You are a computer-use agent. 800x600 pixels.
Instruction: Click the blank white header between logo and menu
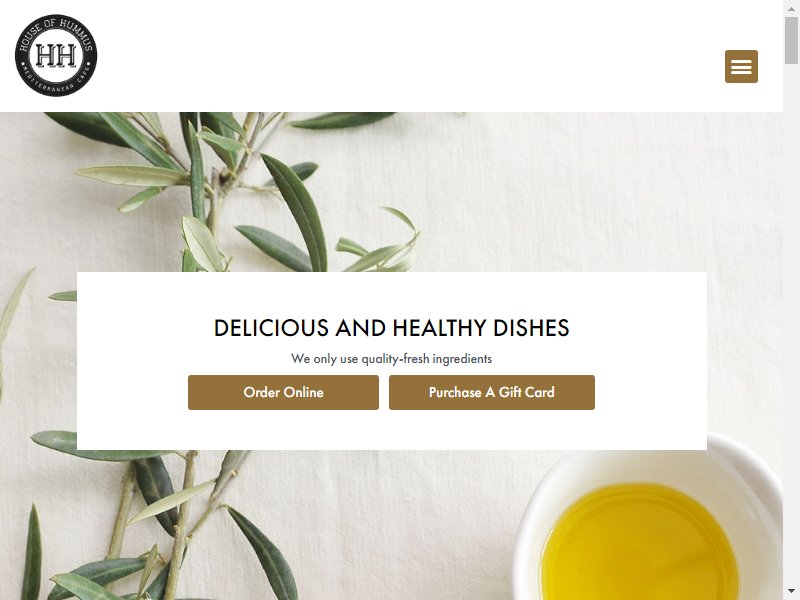(x=408, y=56)
